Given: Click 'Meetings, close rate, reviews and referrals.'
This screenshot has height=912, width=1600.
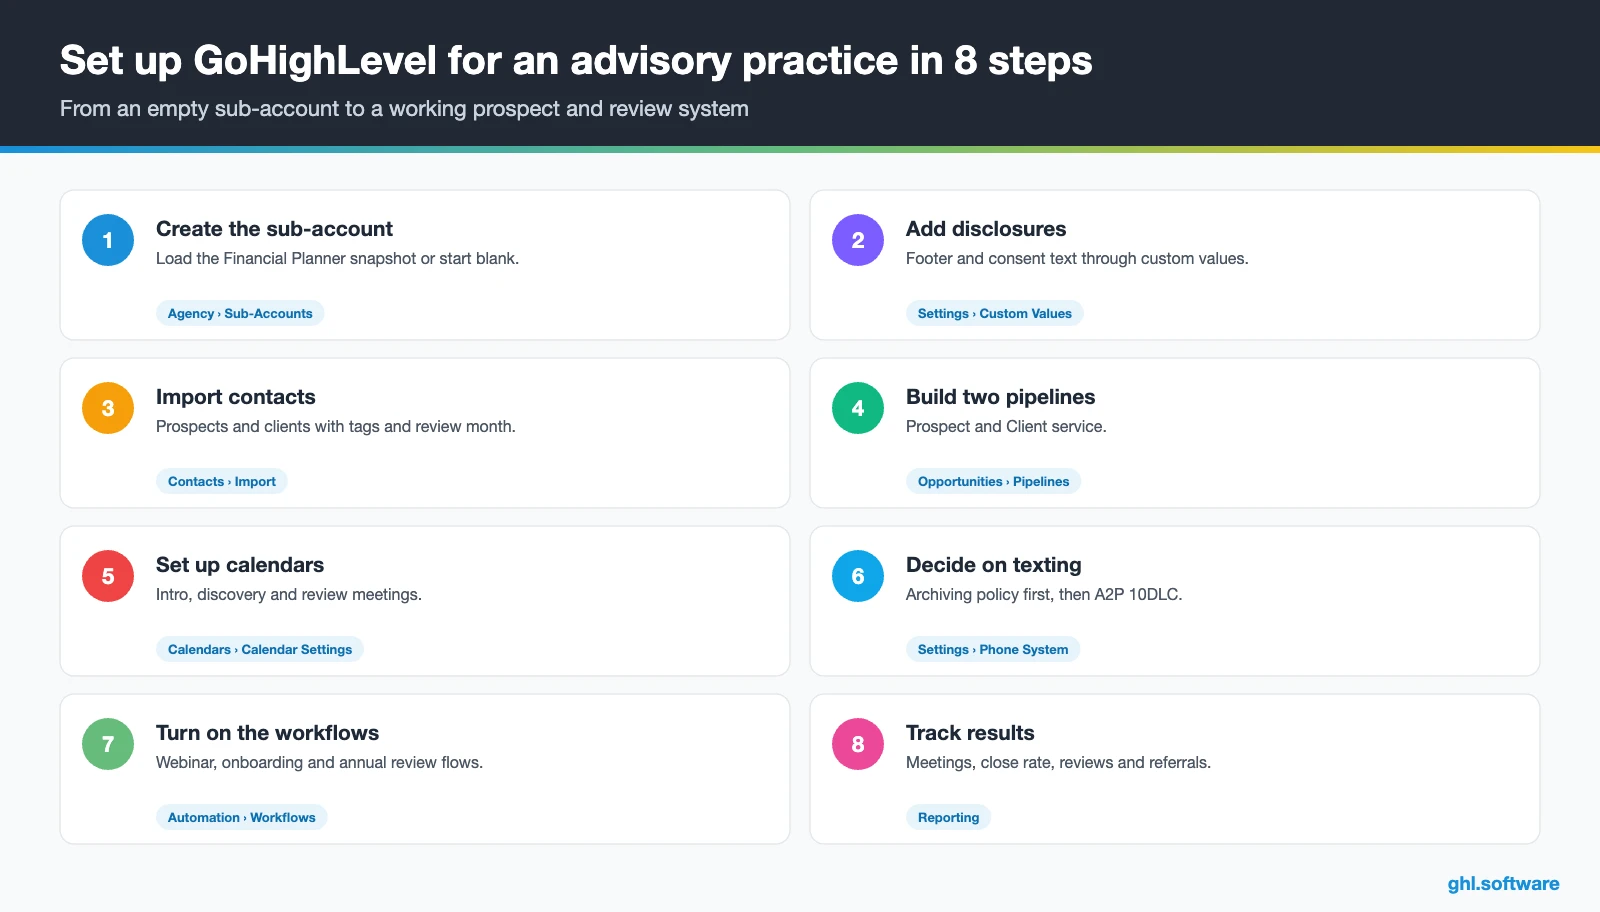Looking at the screenshot, I should (x=1058, y=762).
